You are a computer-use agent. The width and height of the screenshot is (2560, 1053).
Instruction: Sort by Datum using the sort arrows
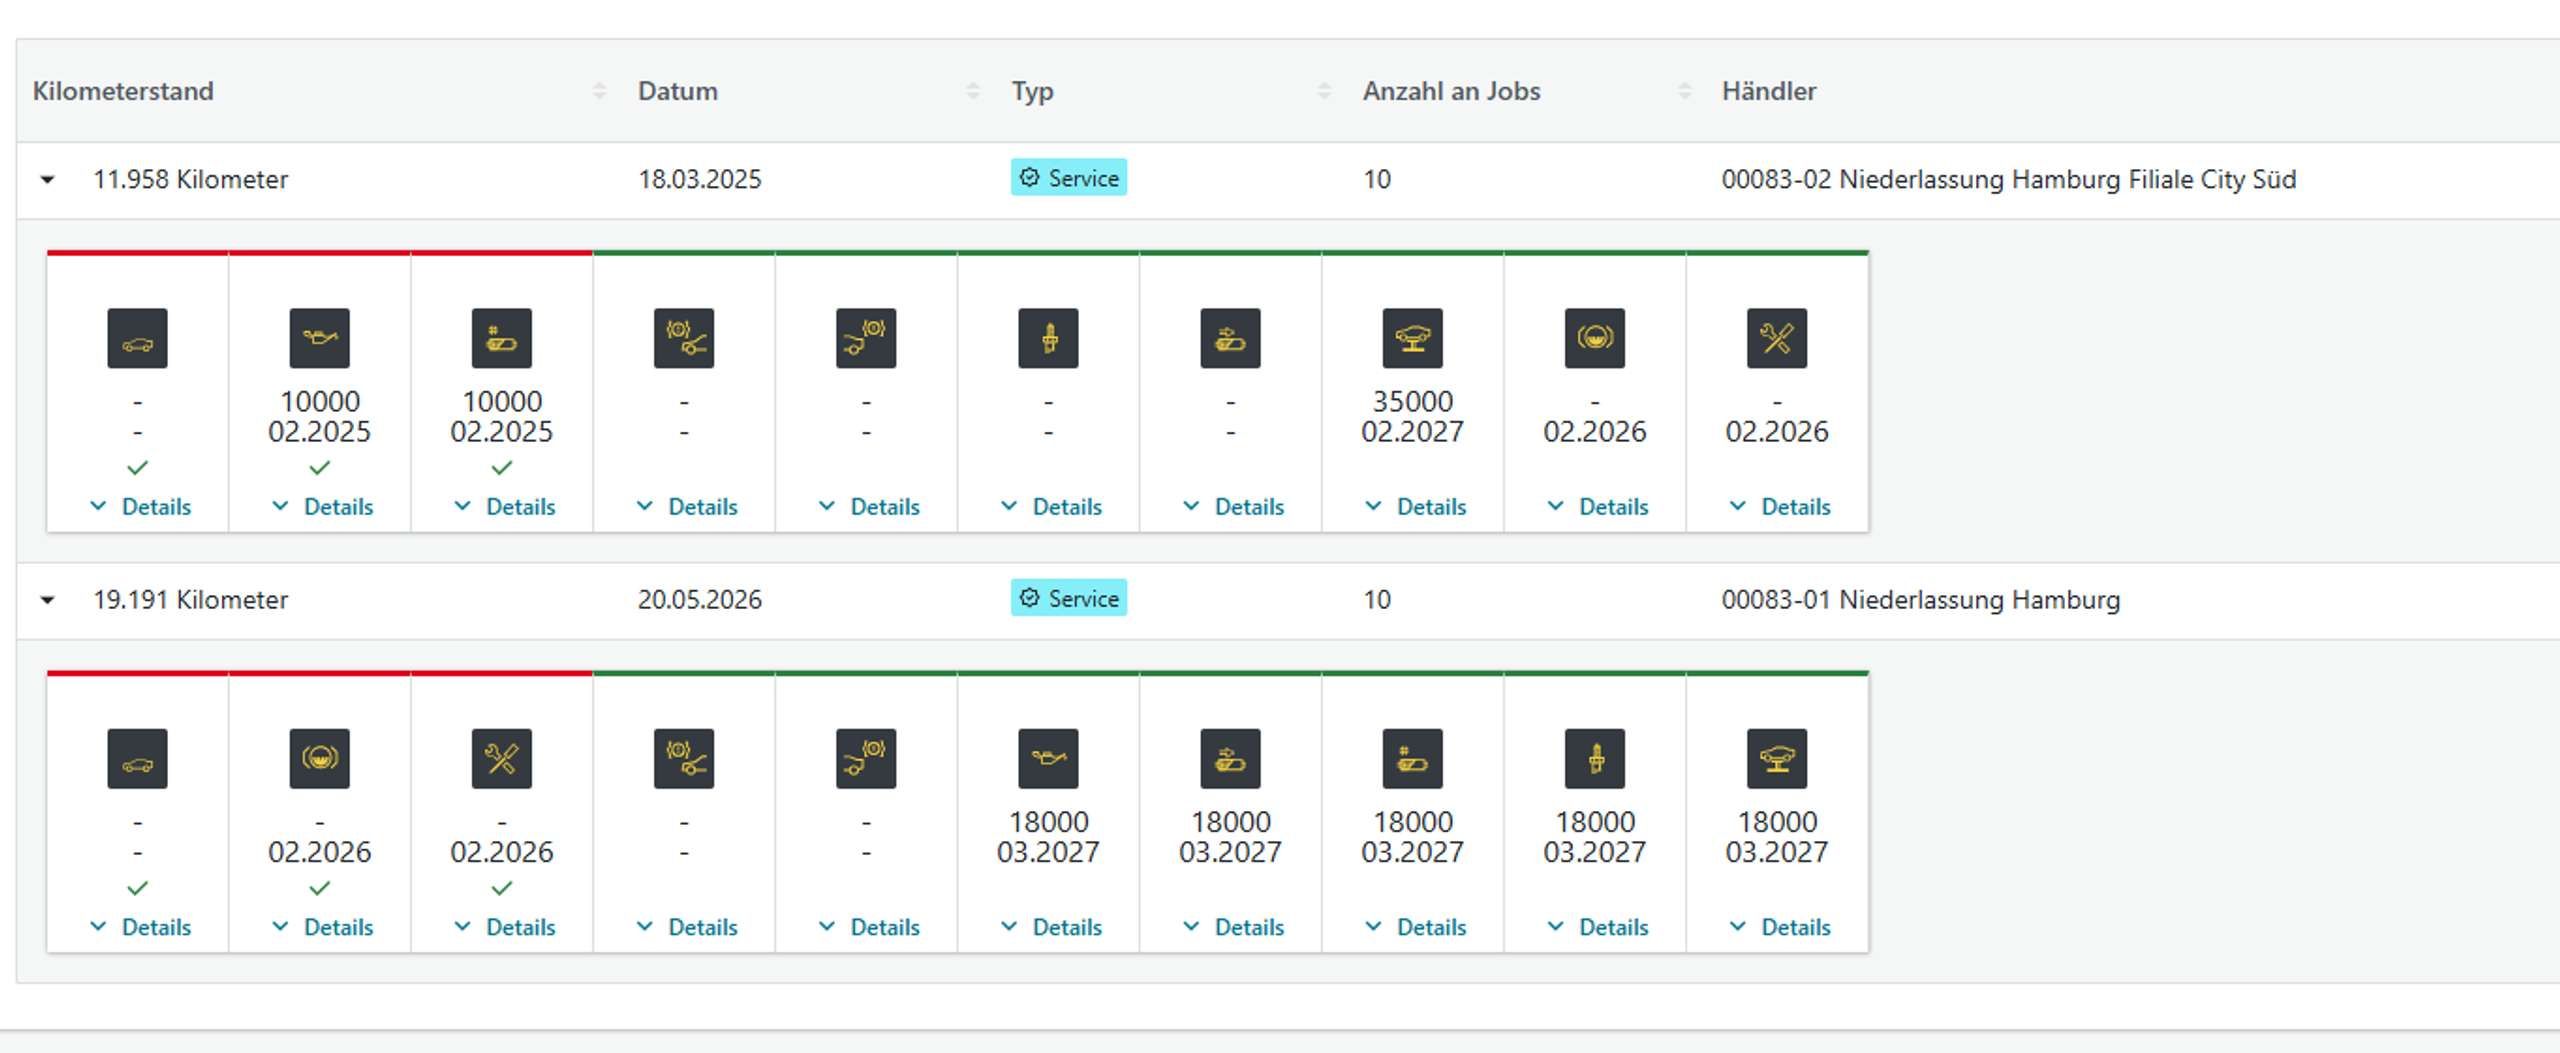(972, 91)
